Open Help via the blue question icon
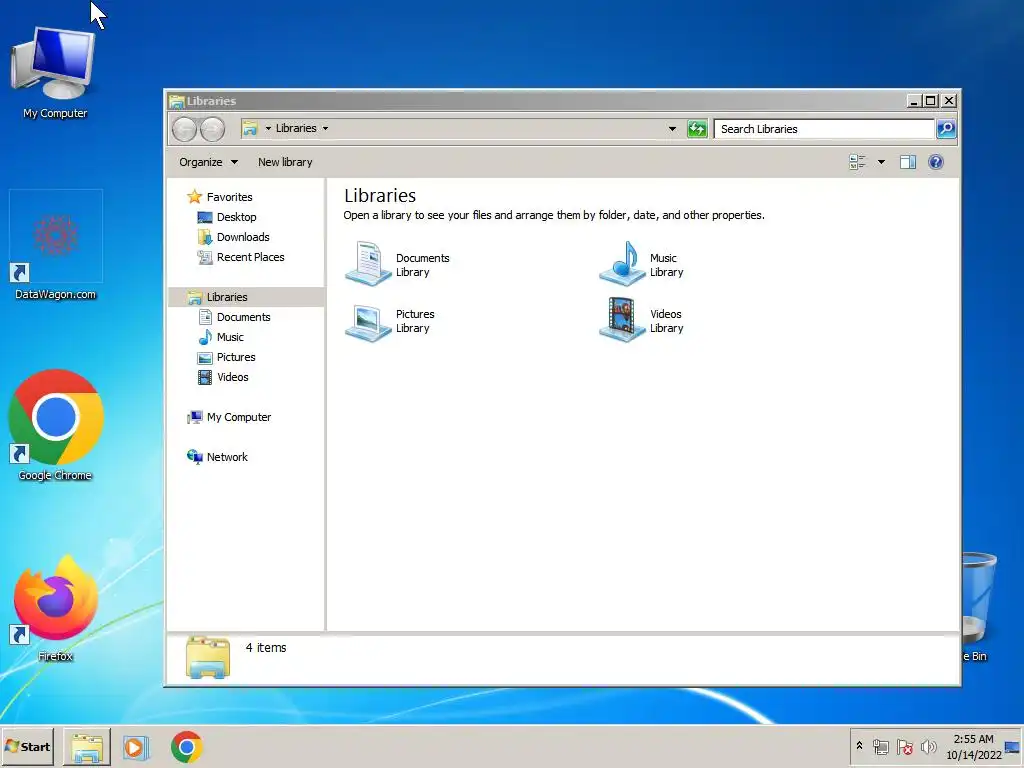The height and width of the screenshot is (768, 1024). [x=935, y=162]
